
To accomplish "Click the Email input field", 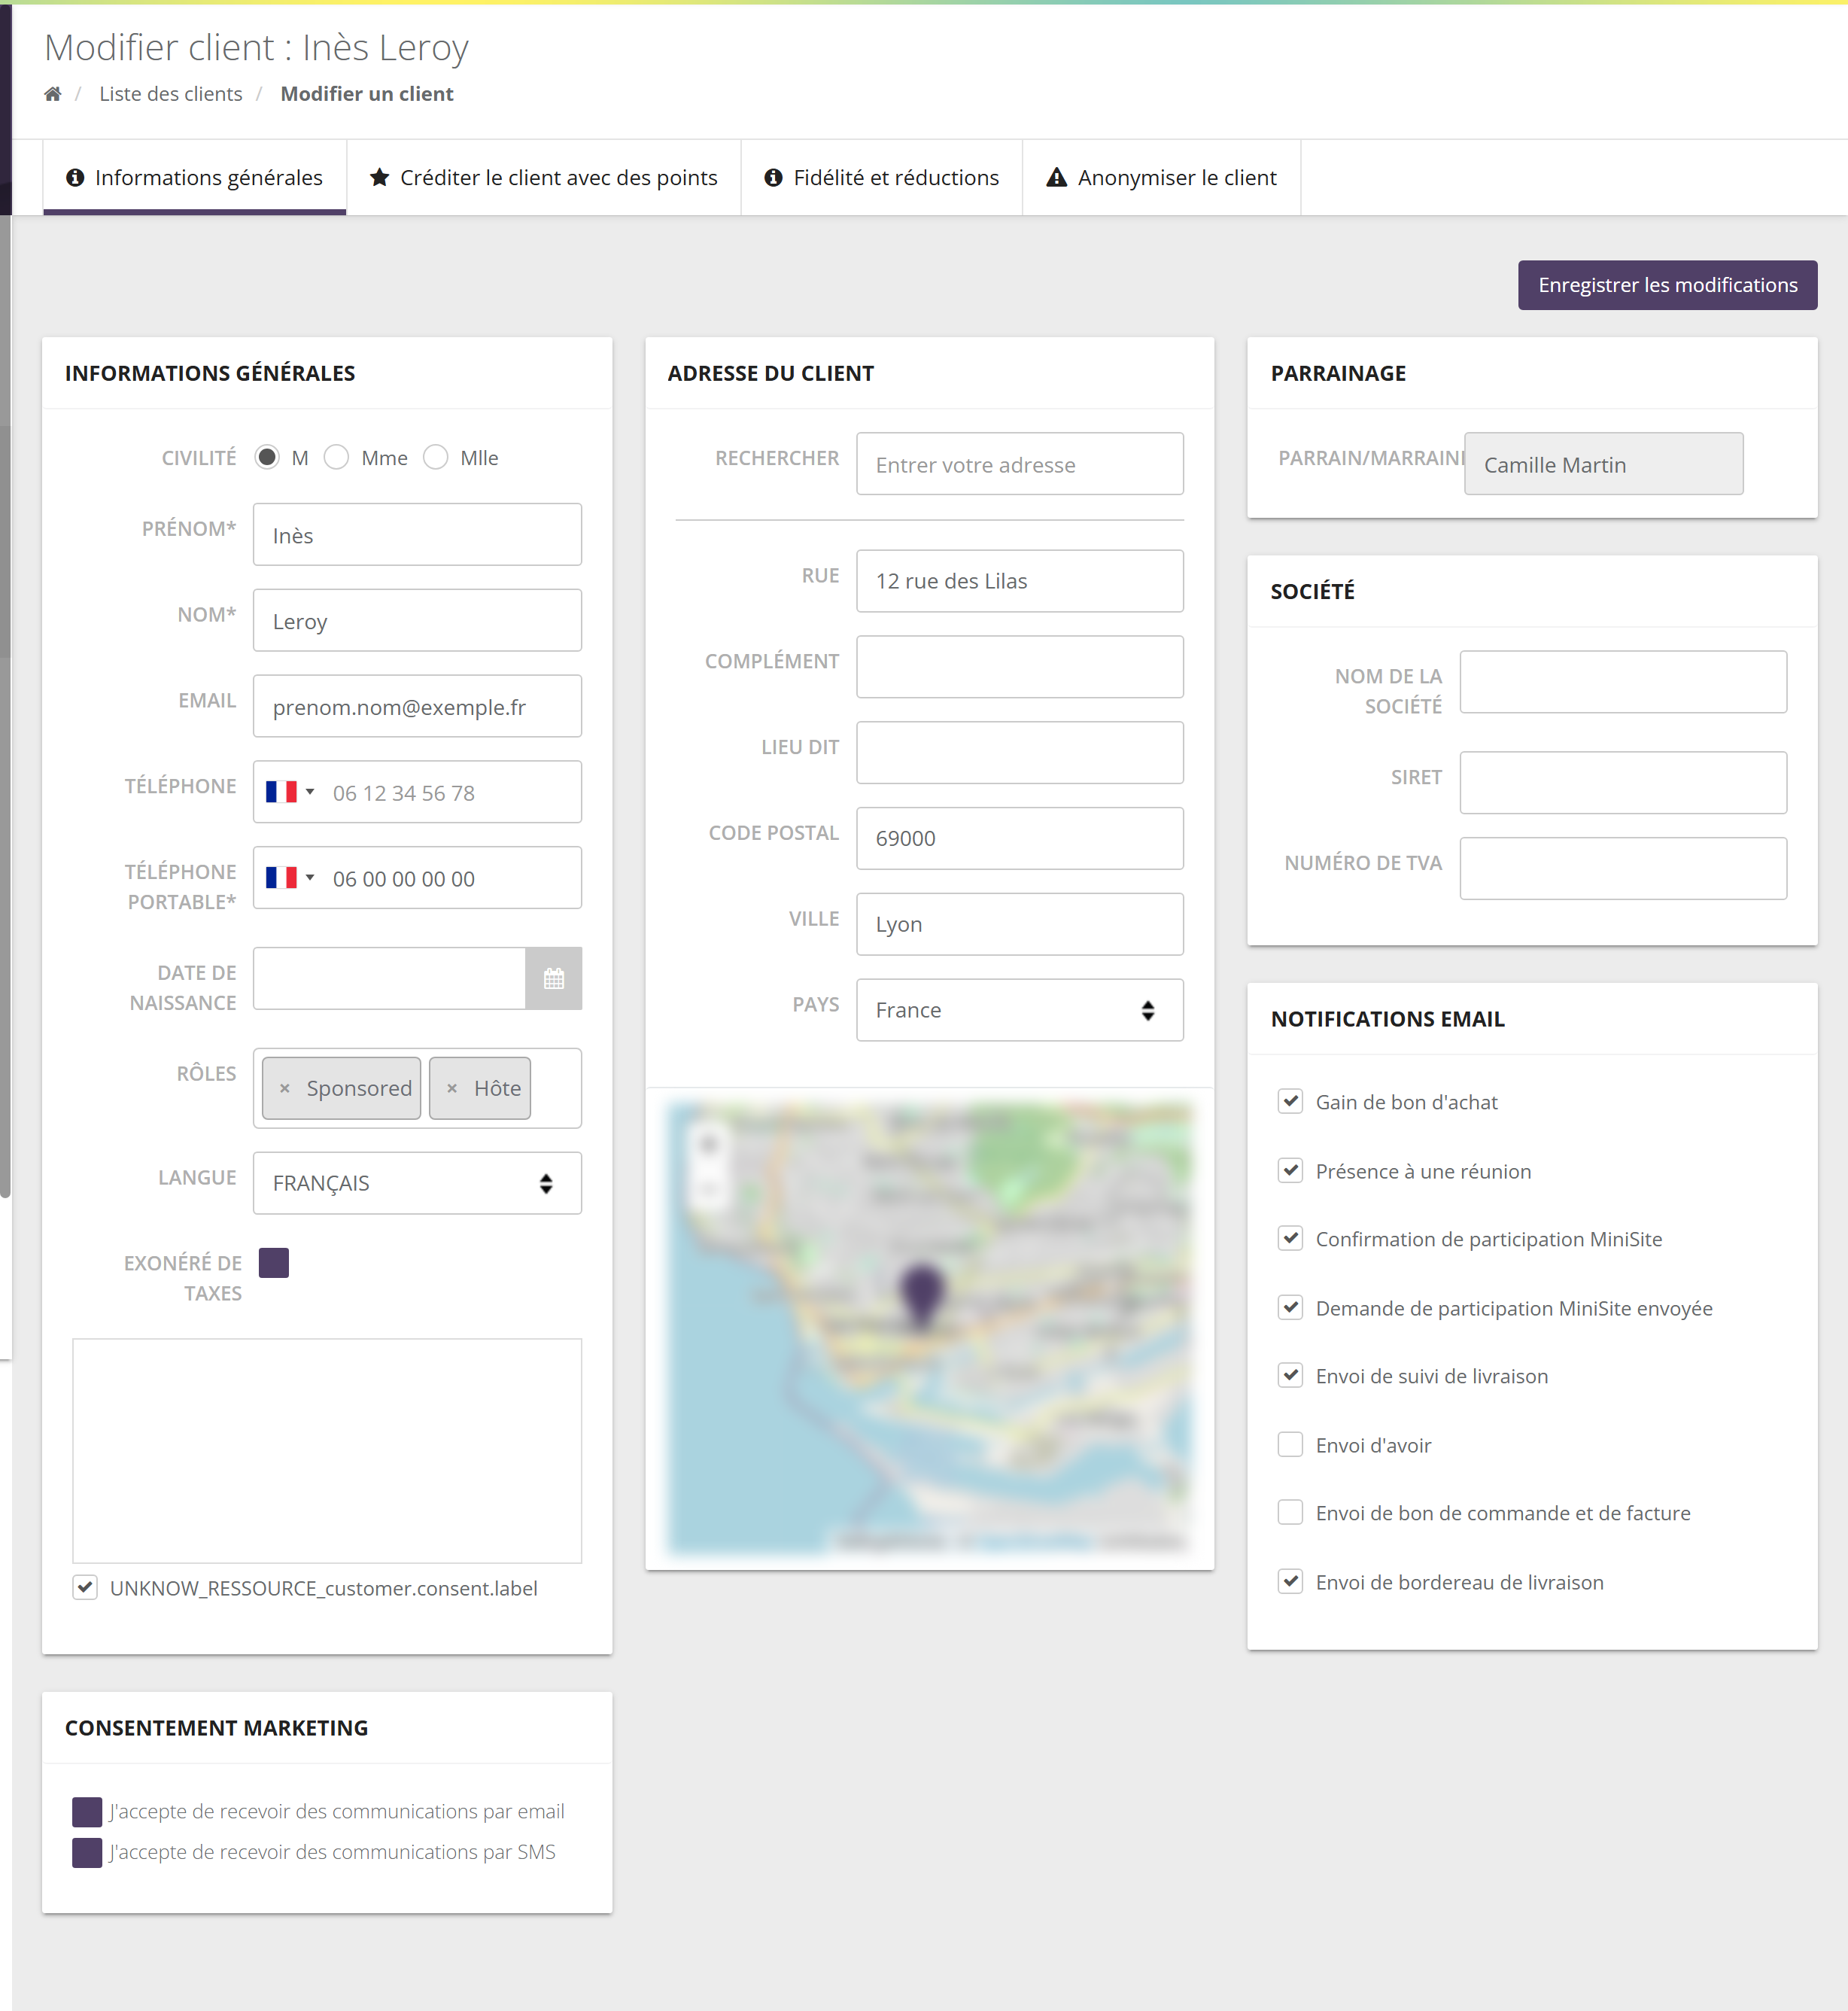I will (417, 706).
